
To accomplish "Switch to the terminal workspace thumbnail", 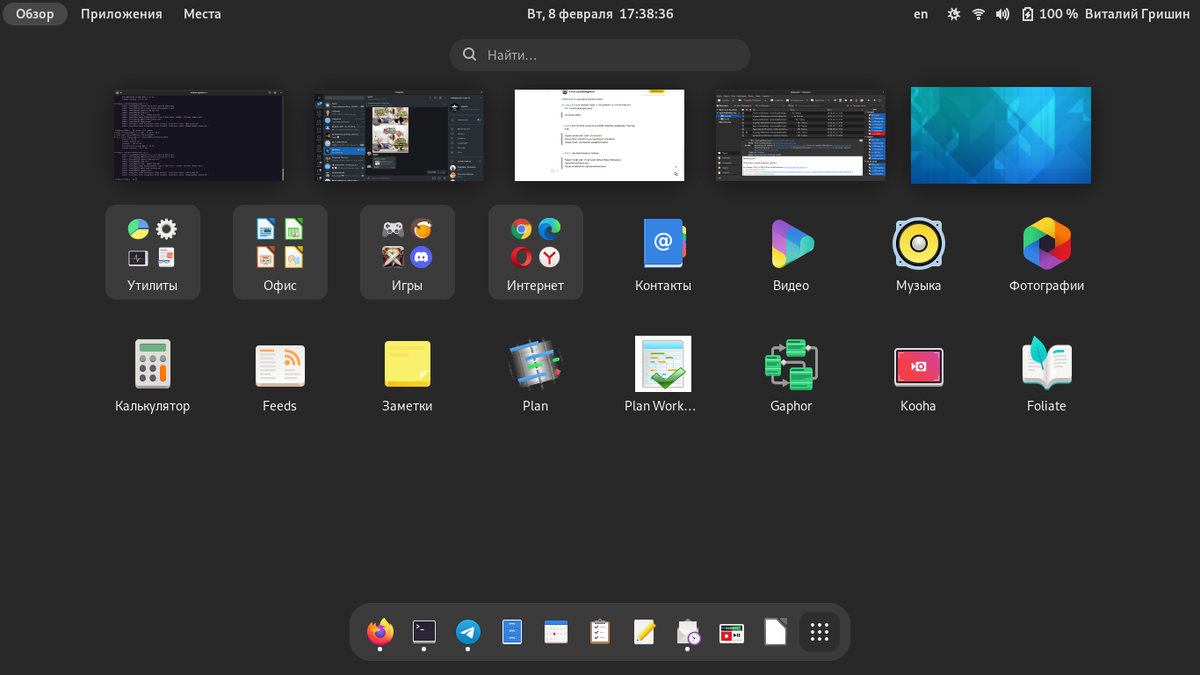I will (x=199, y=134).
